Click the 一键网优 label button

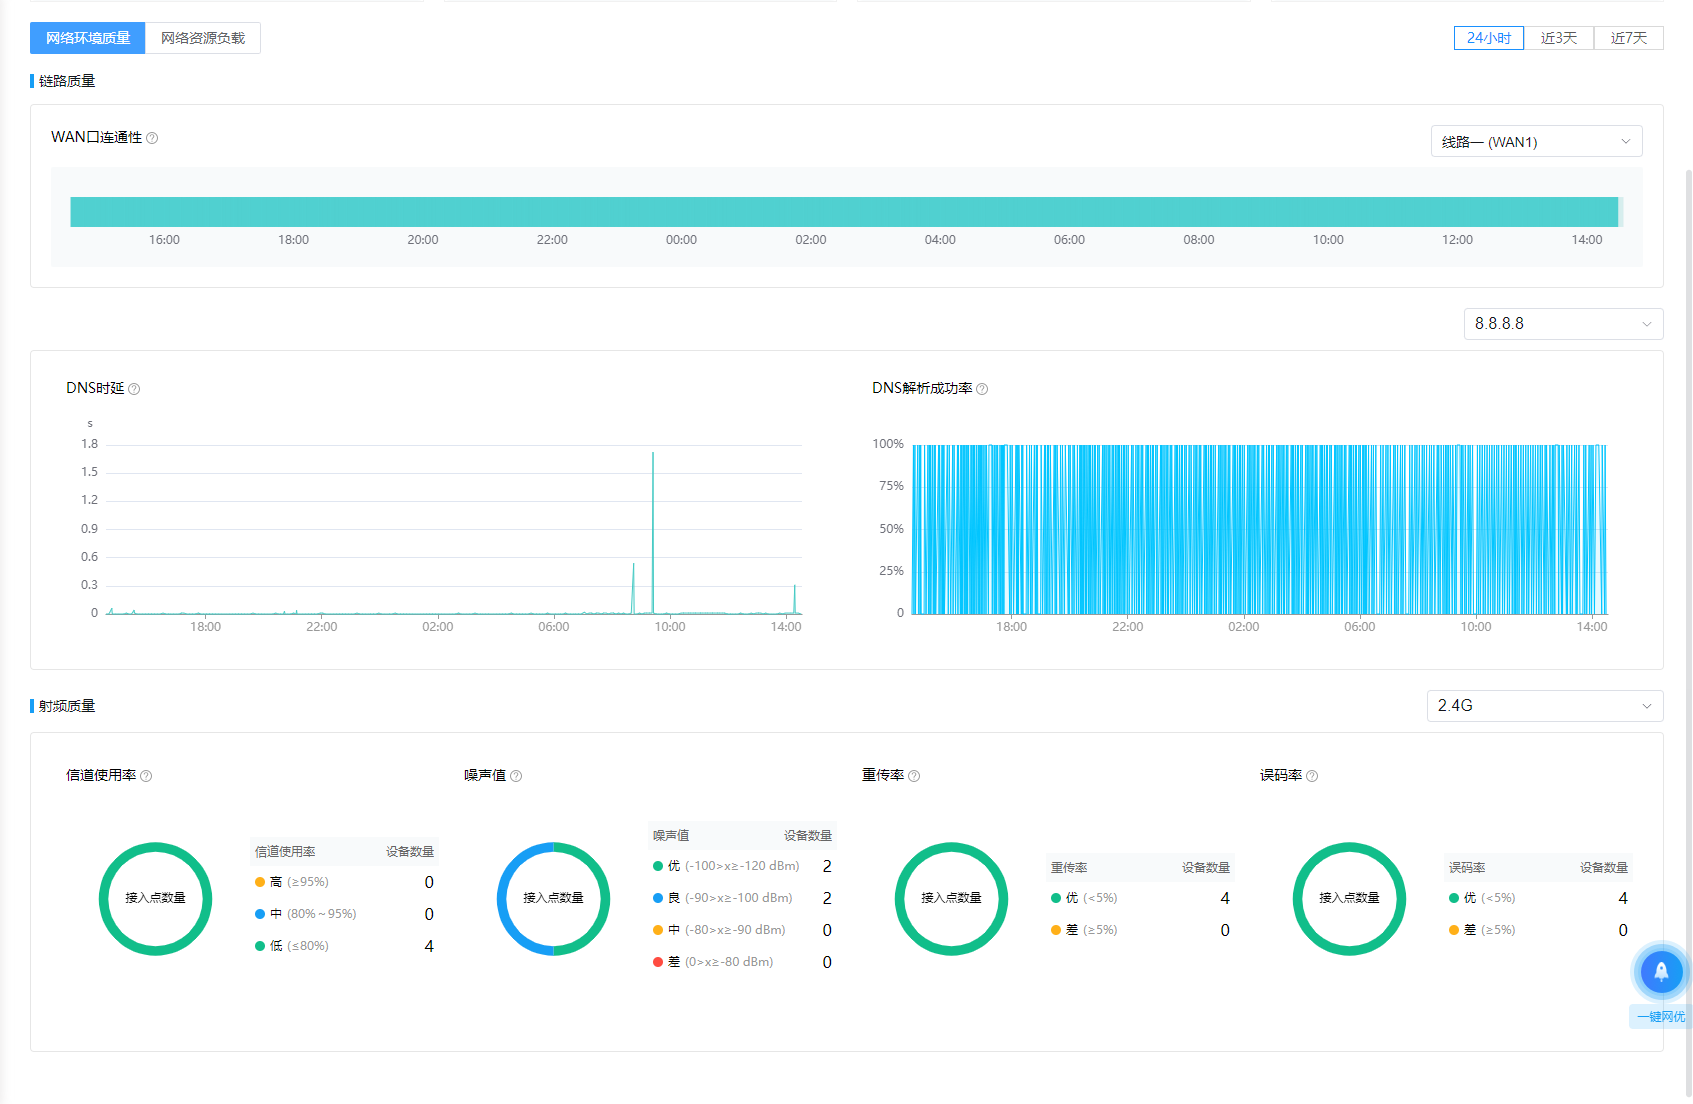[x=1661, y=1017]
